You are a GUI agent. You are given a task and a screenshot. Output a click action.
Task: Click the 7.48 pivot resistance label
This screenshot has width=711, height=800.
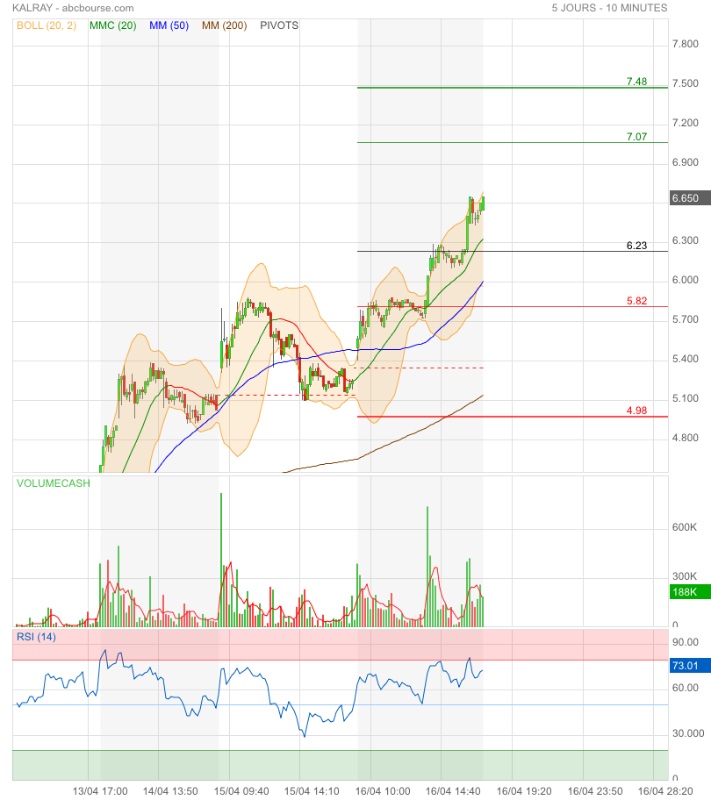636,81
